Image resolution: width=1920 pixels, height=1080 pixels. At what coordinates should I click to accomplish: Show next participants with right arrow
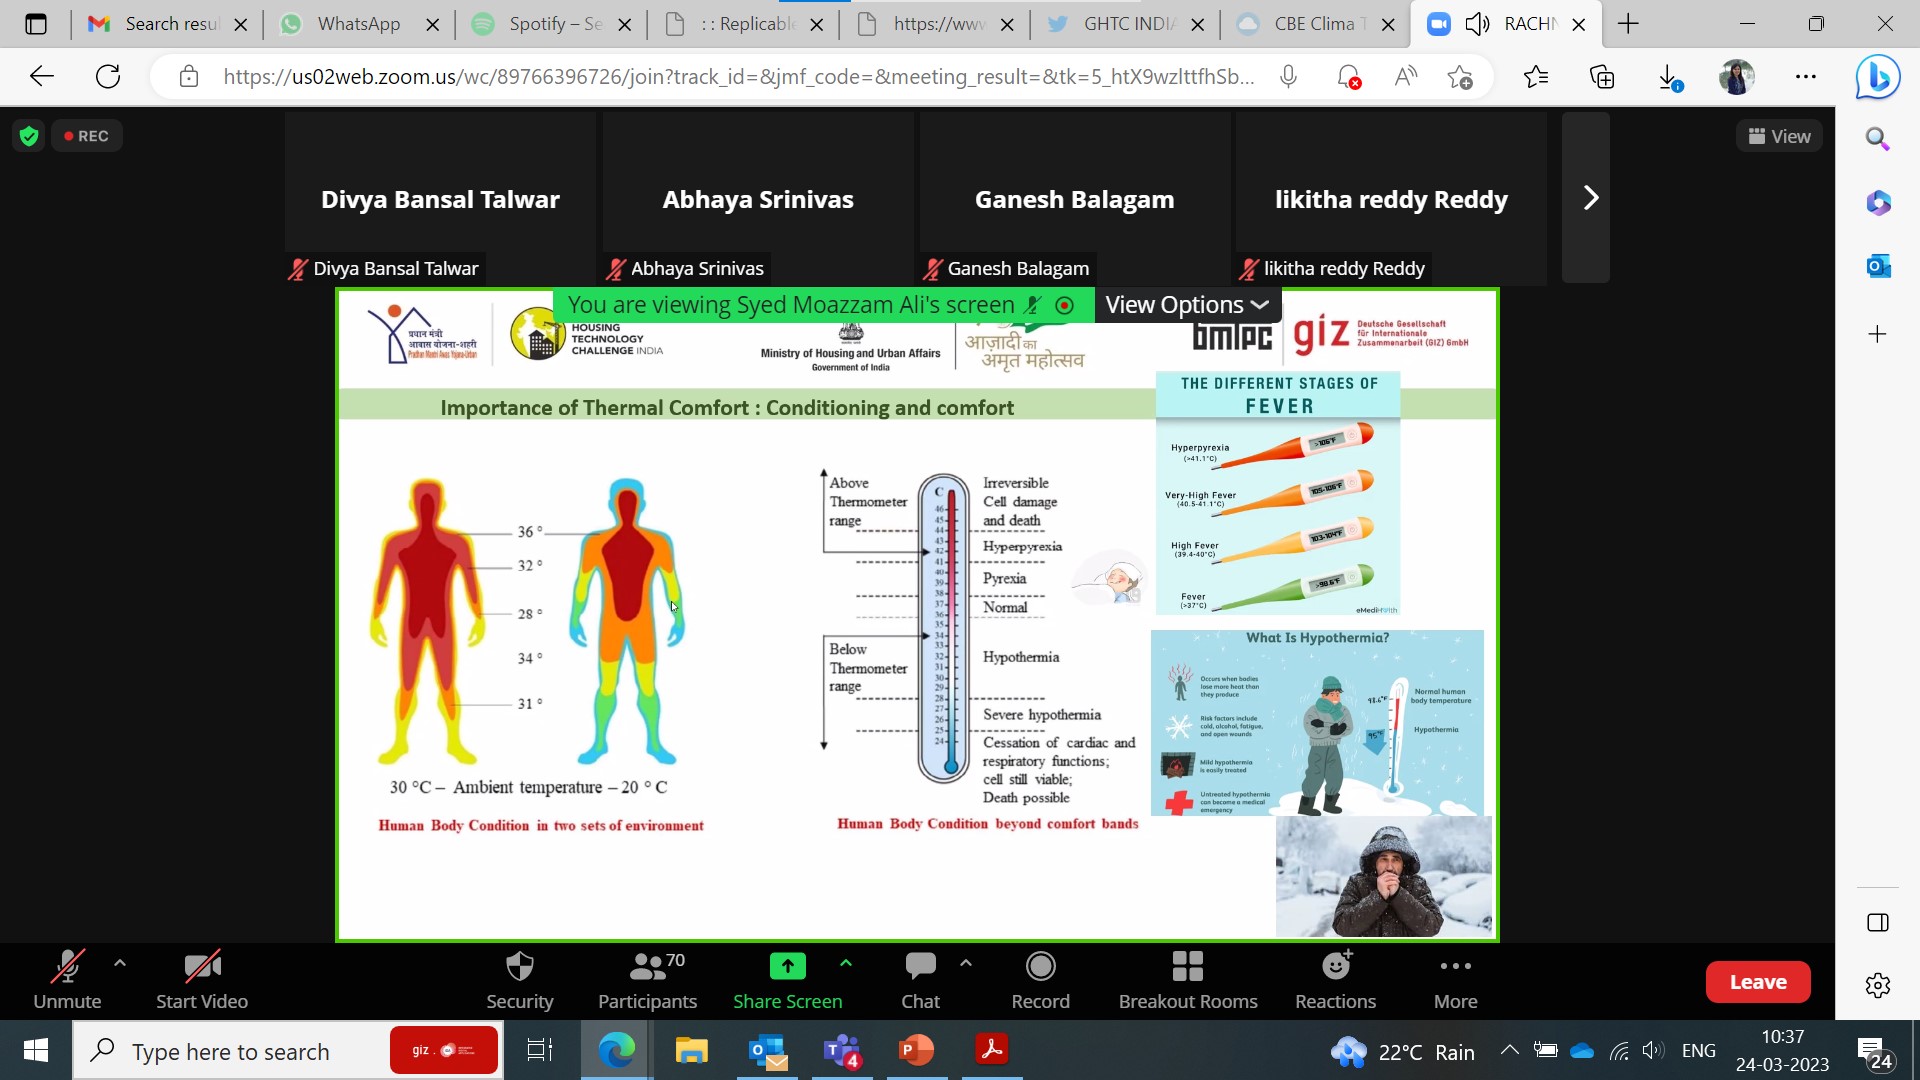(1590, 198)
